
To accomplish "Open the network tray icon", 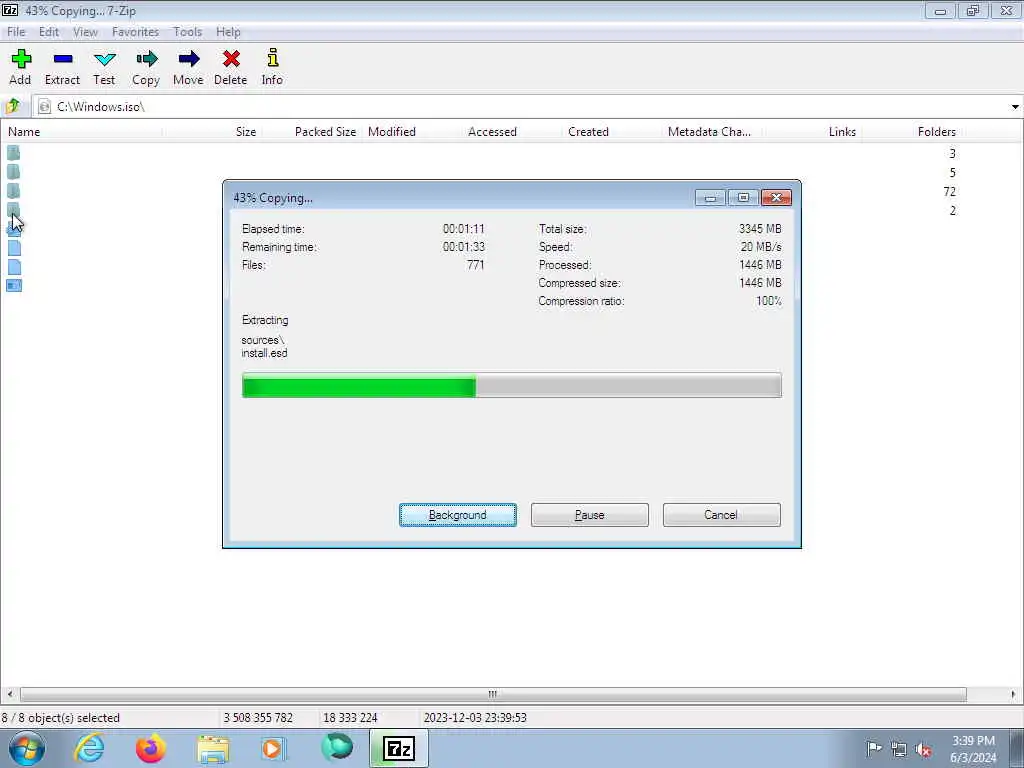I will point(899,750).
